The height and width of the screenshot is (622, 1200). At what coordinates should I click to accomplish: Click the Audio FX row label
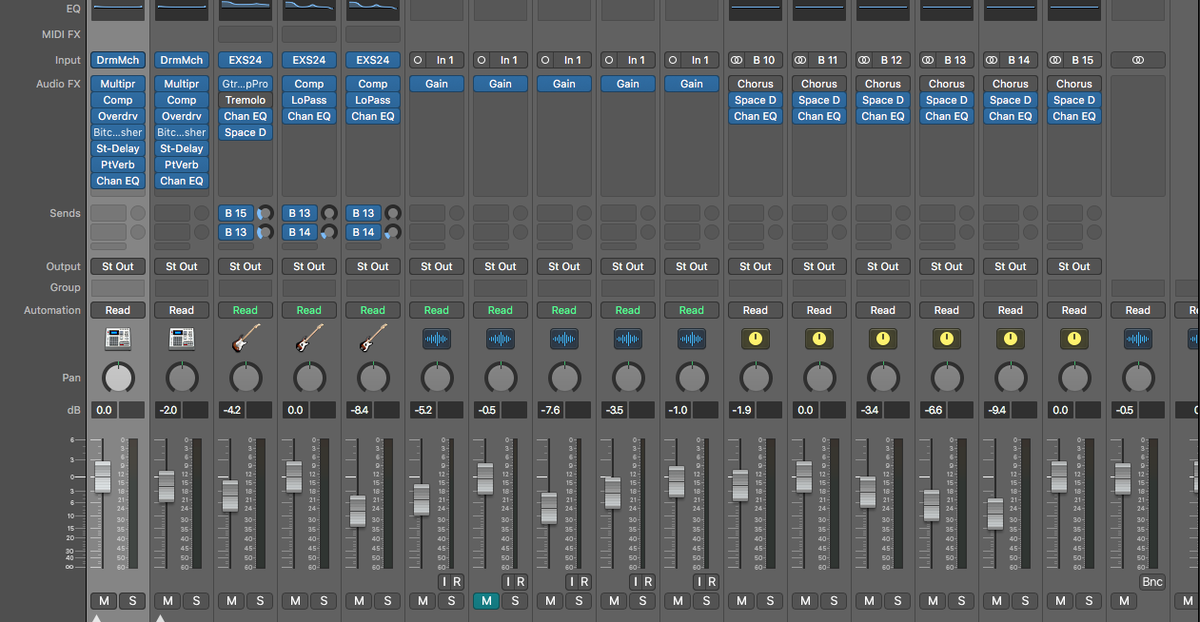pos(58,84)
